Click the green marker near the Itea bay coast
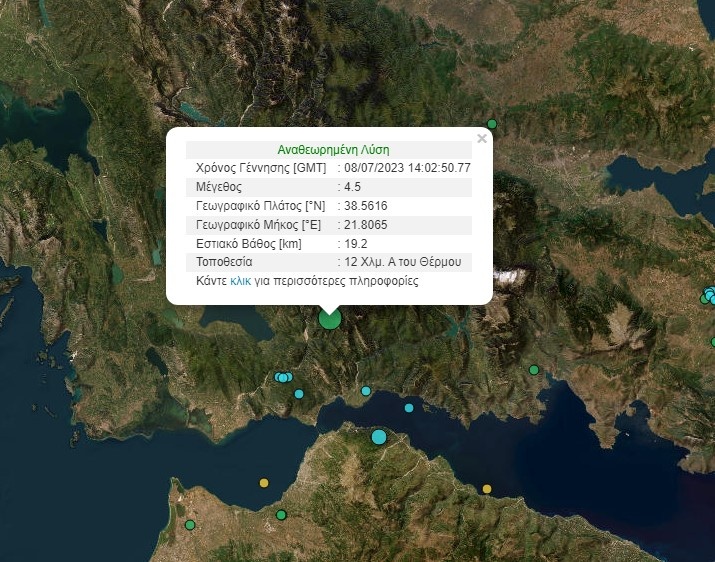Viewport: 715px width, 562px height. 534,370
